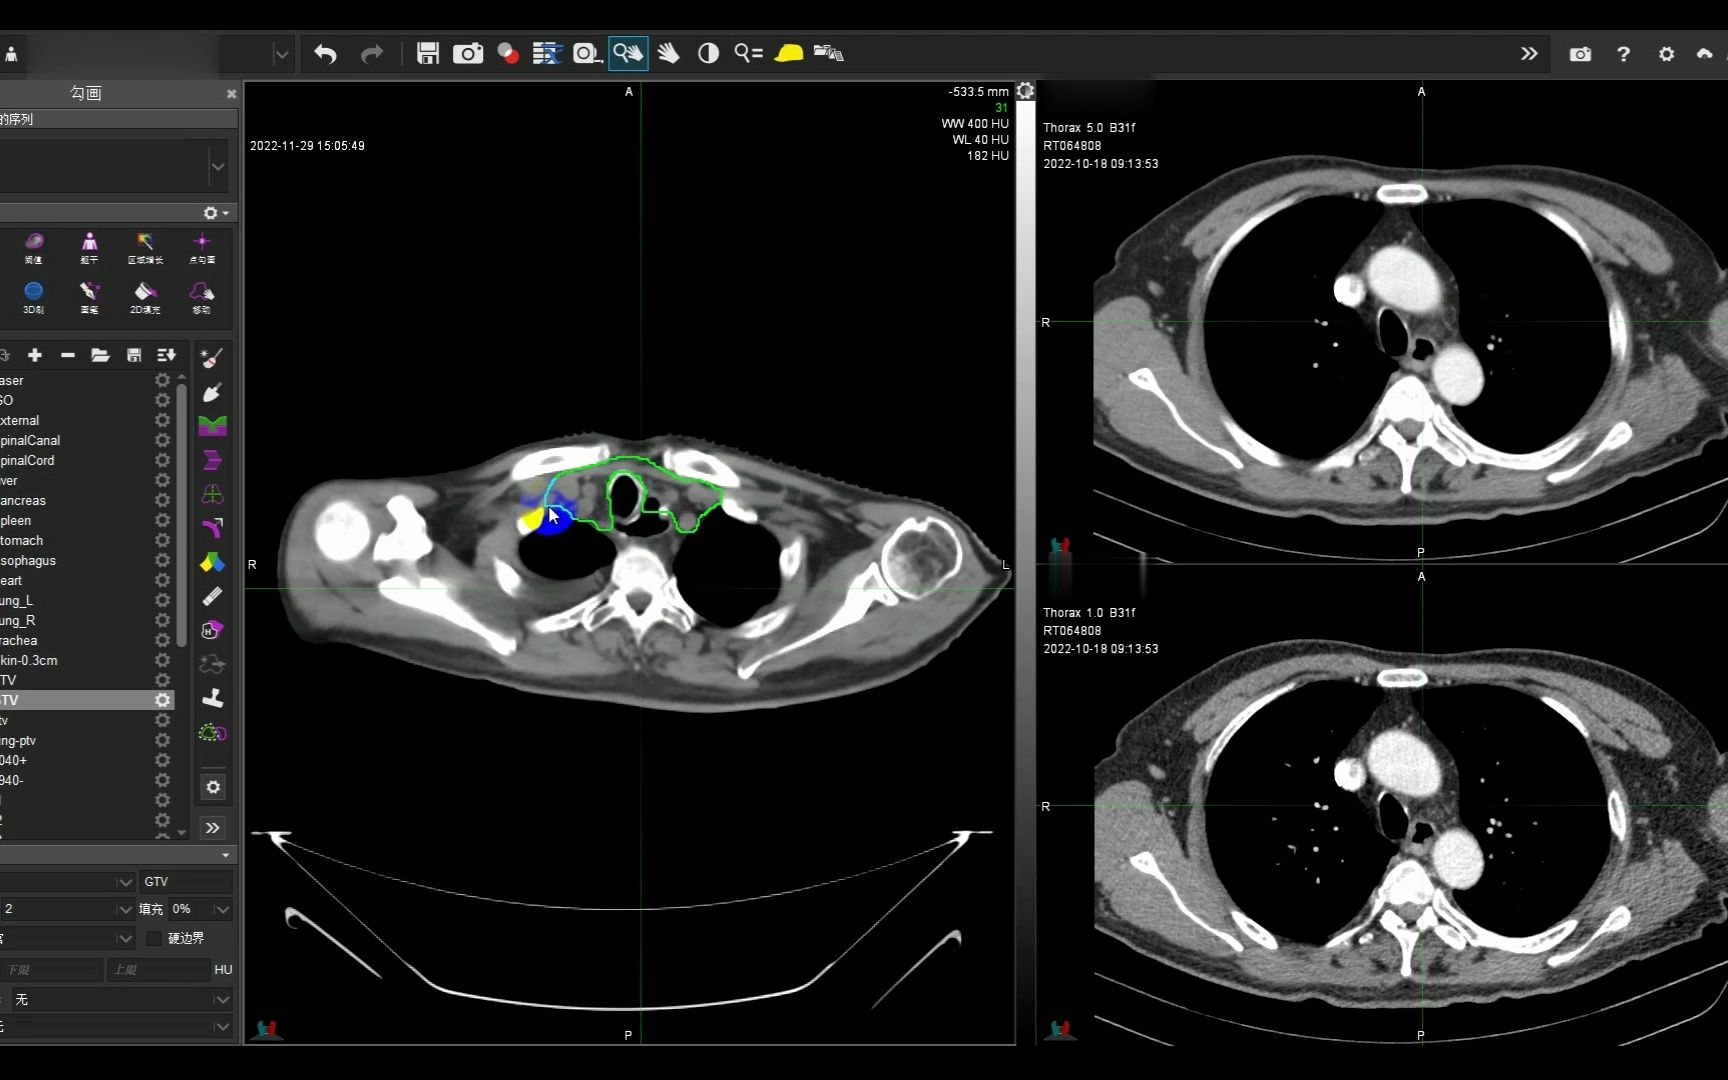The width and height of the screenshot is (1728, 1080).
Task: Open settings gear for Trachea structure
Action: click(x=162, y=640)
